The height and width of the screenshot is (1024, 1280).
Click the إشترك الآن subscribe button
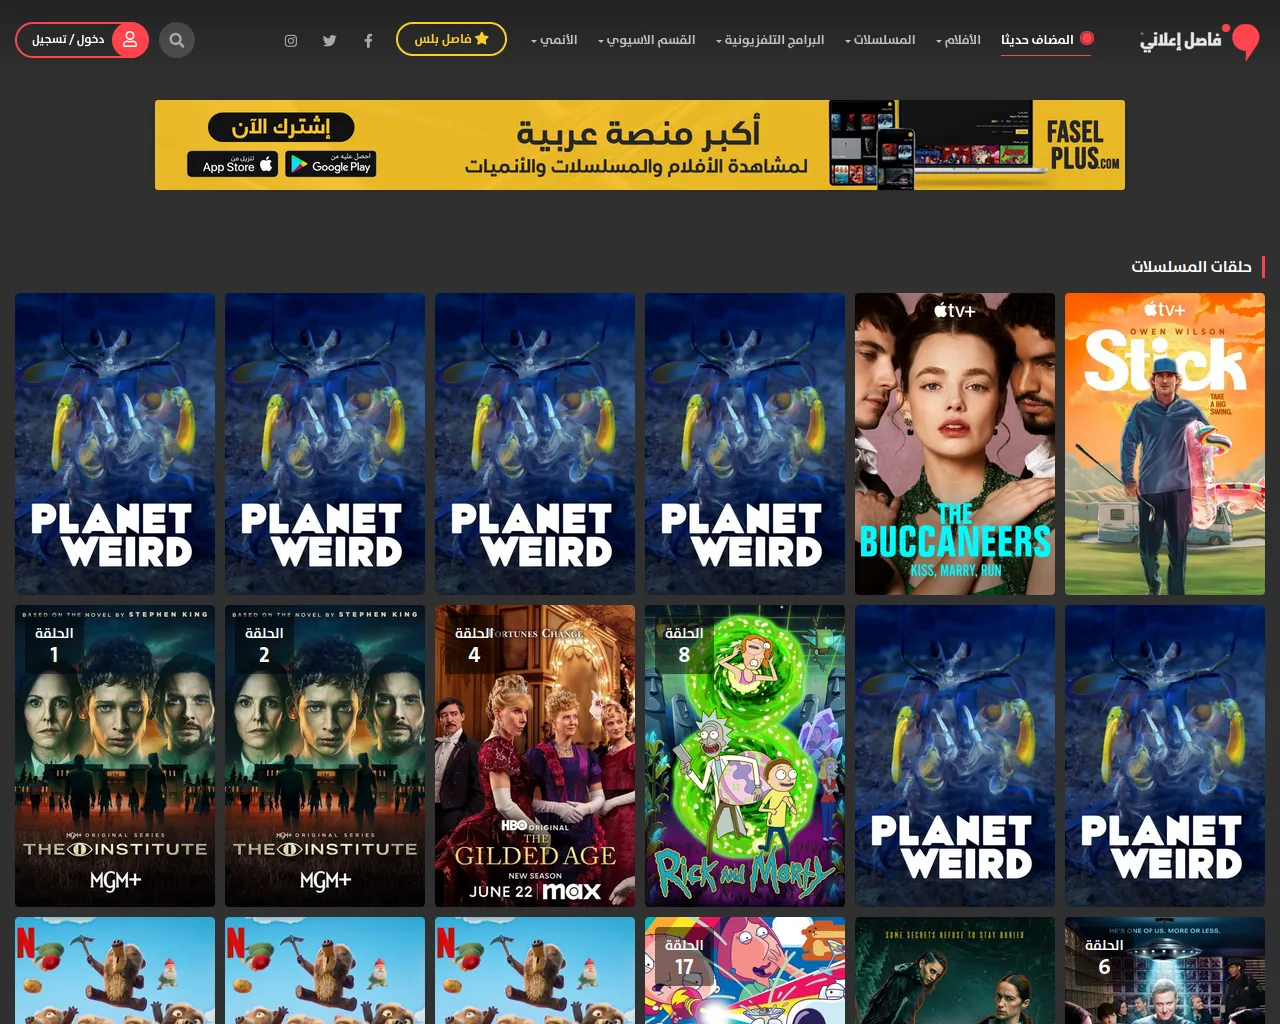282,127
